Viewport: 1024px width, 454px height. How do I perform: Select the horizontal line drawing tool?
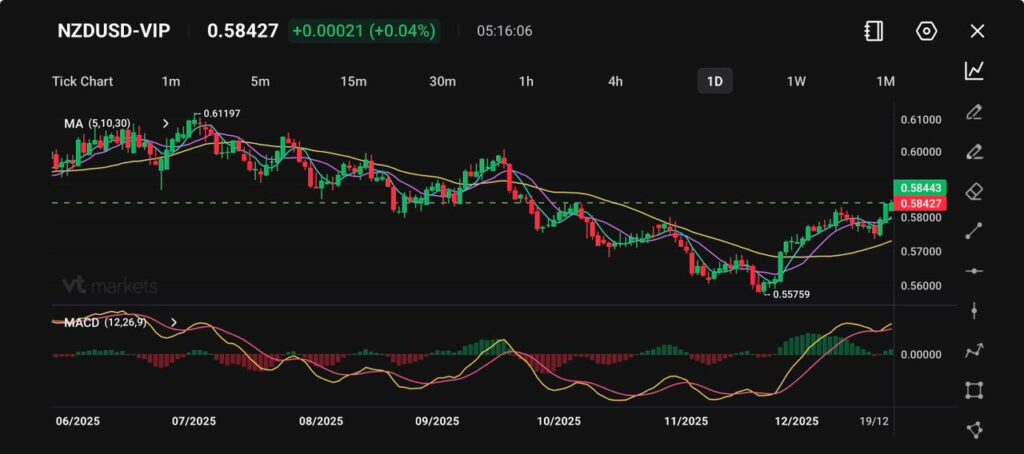[974, 271]
